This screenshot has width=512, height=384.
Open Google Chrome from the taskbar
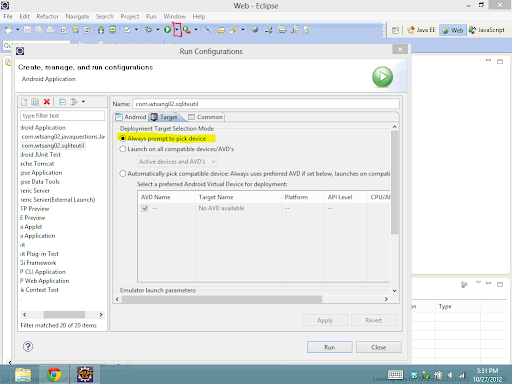click(54, 375)
